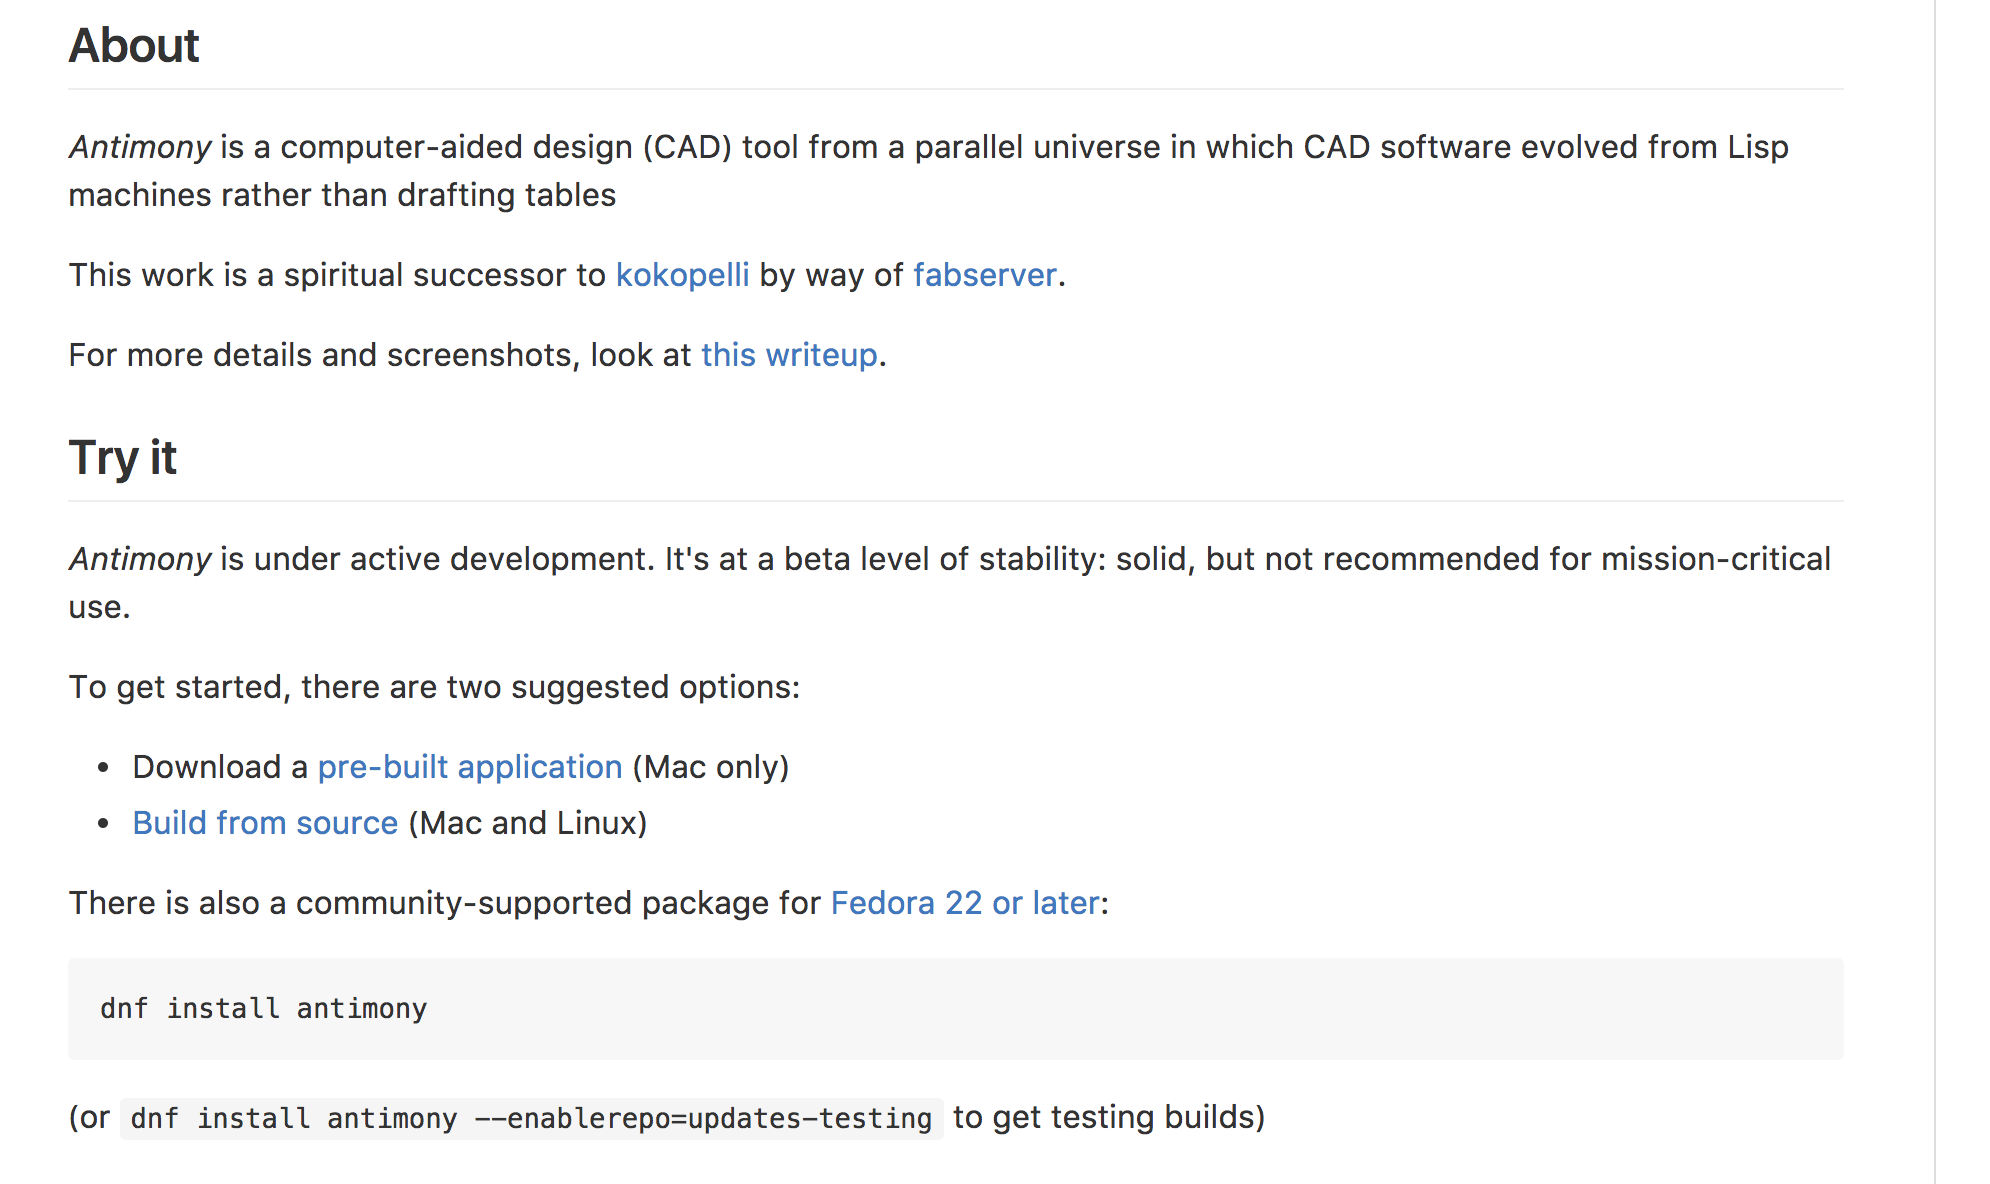Open the kokopelli link
Viewport: 1990px width, 1184px height.
point(682,275)
